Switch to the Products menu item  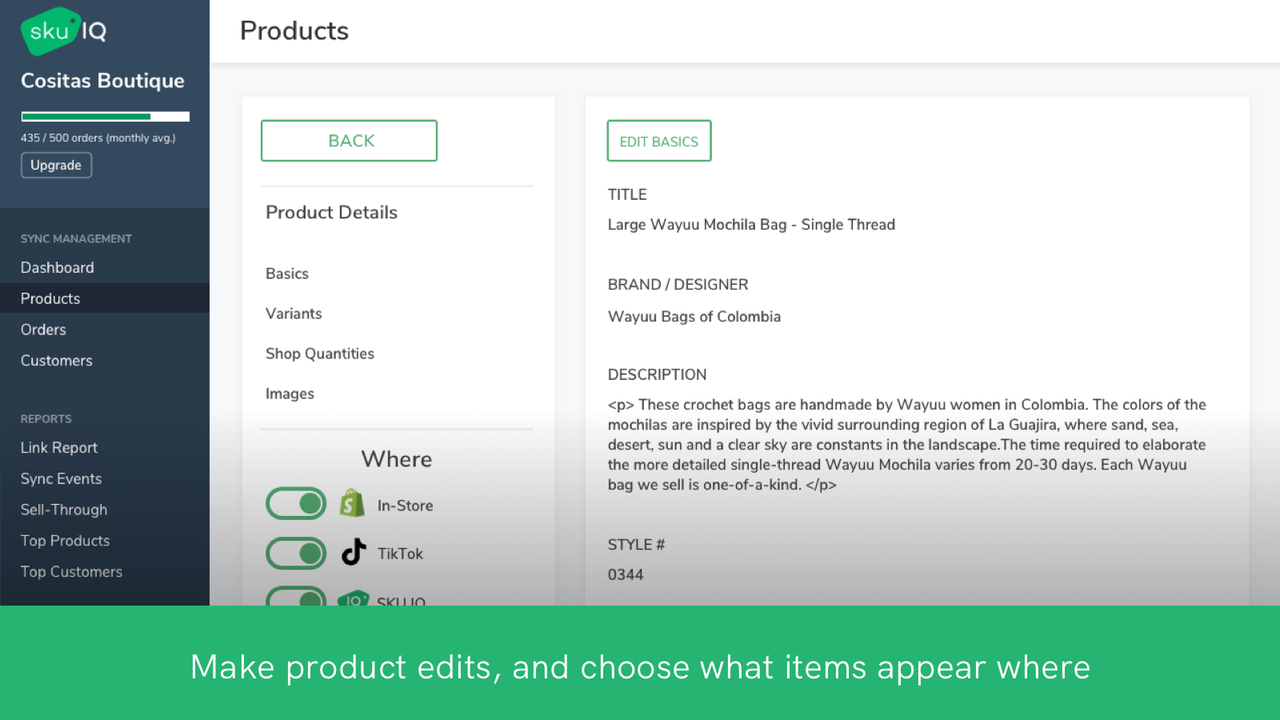point(50,298)
